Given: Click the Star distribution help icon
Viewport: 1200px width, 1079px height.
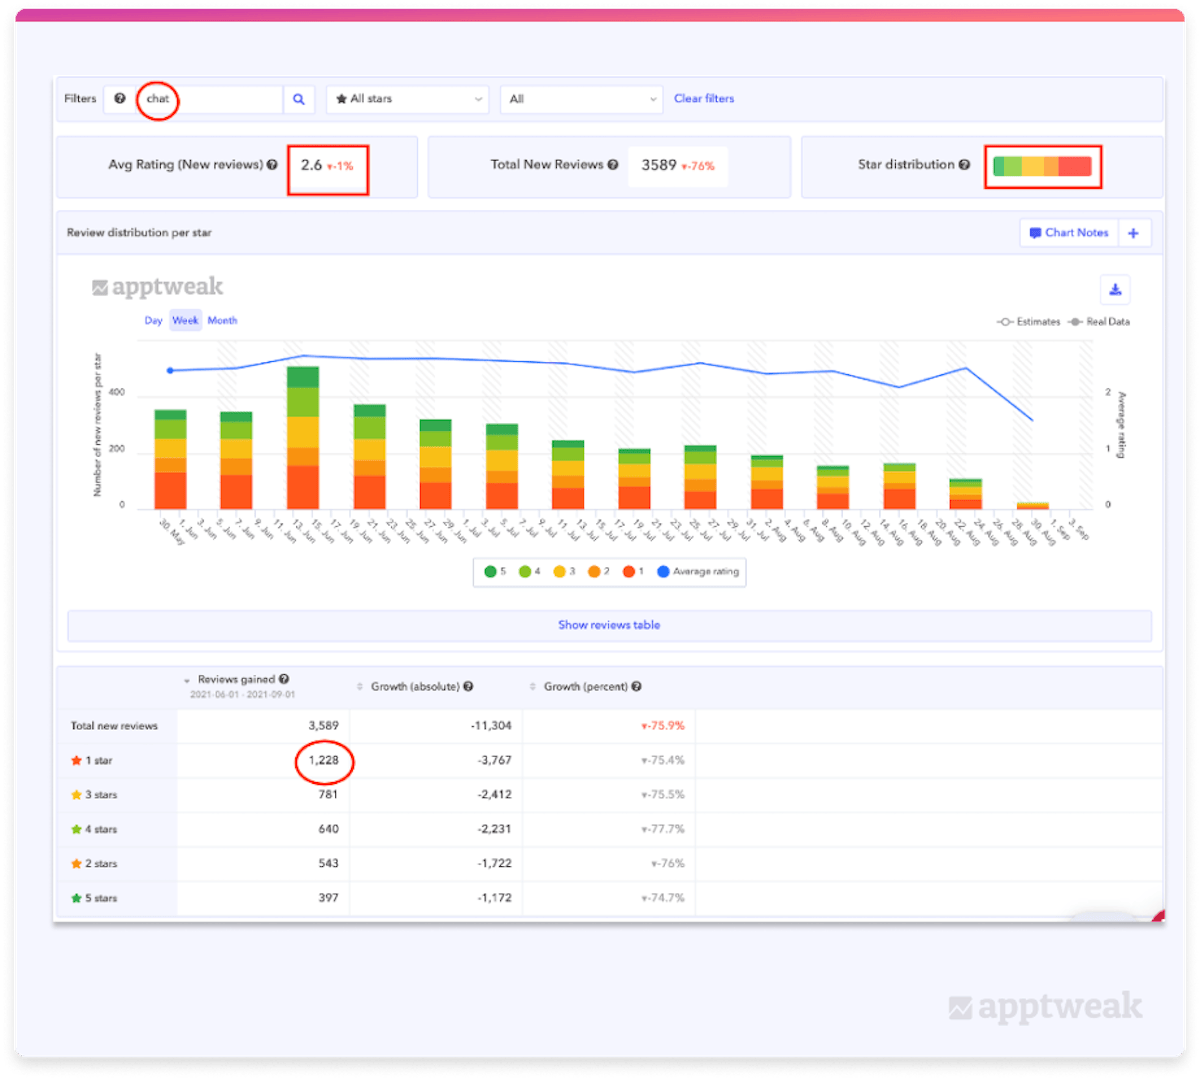Looking at the screenshot, I should [965, 165].
